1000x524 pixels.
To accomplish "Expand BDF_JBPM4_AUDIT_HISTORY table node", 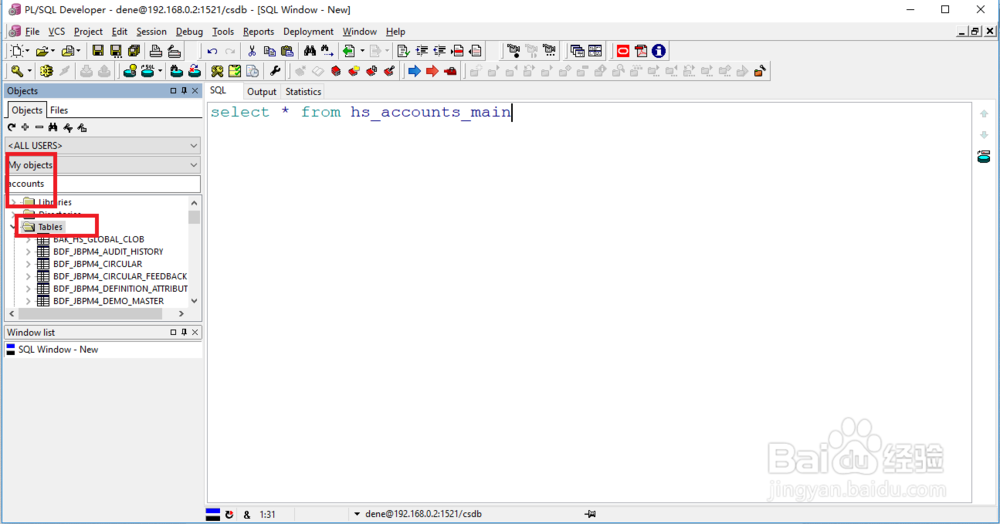I will (28, 252).
